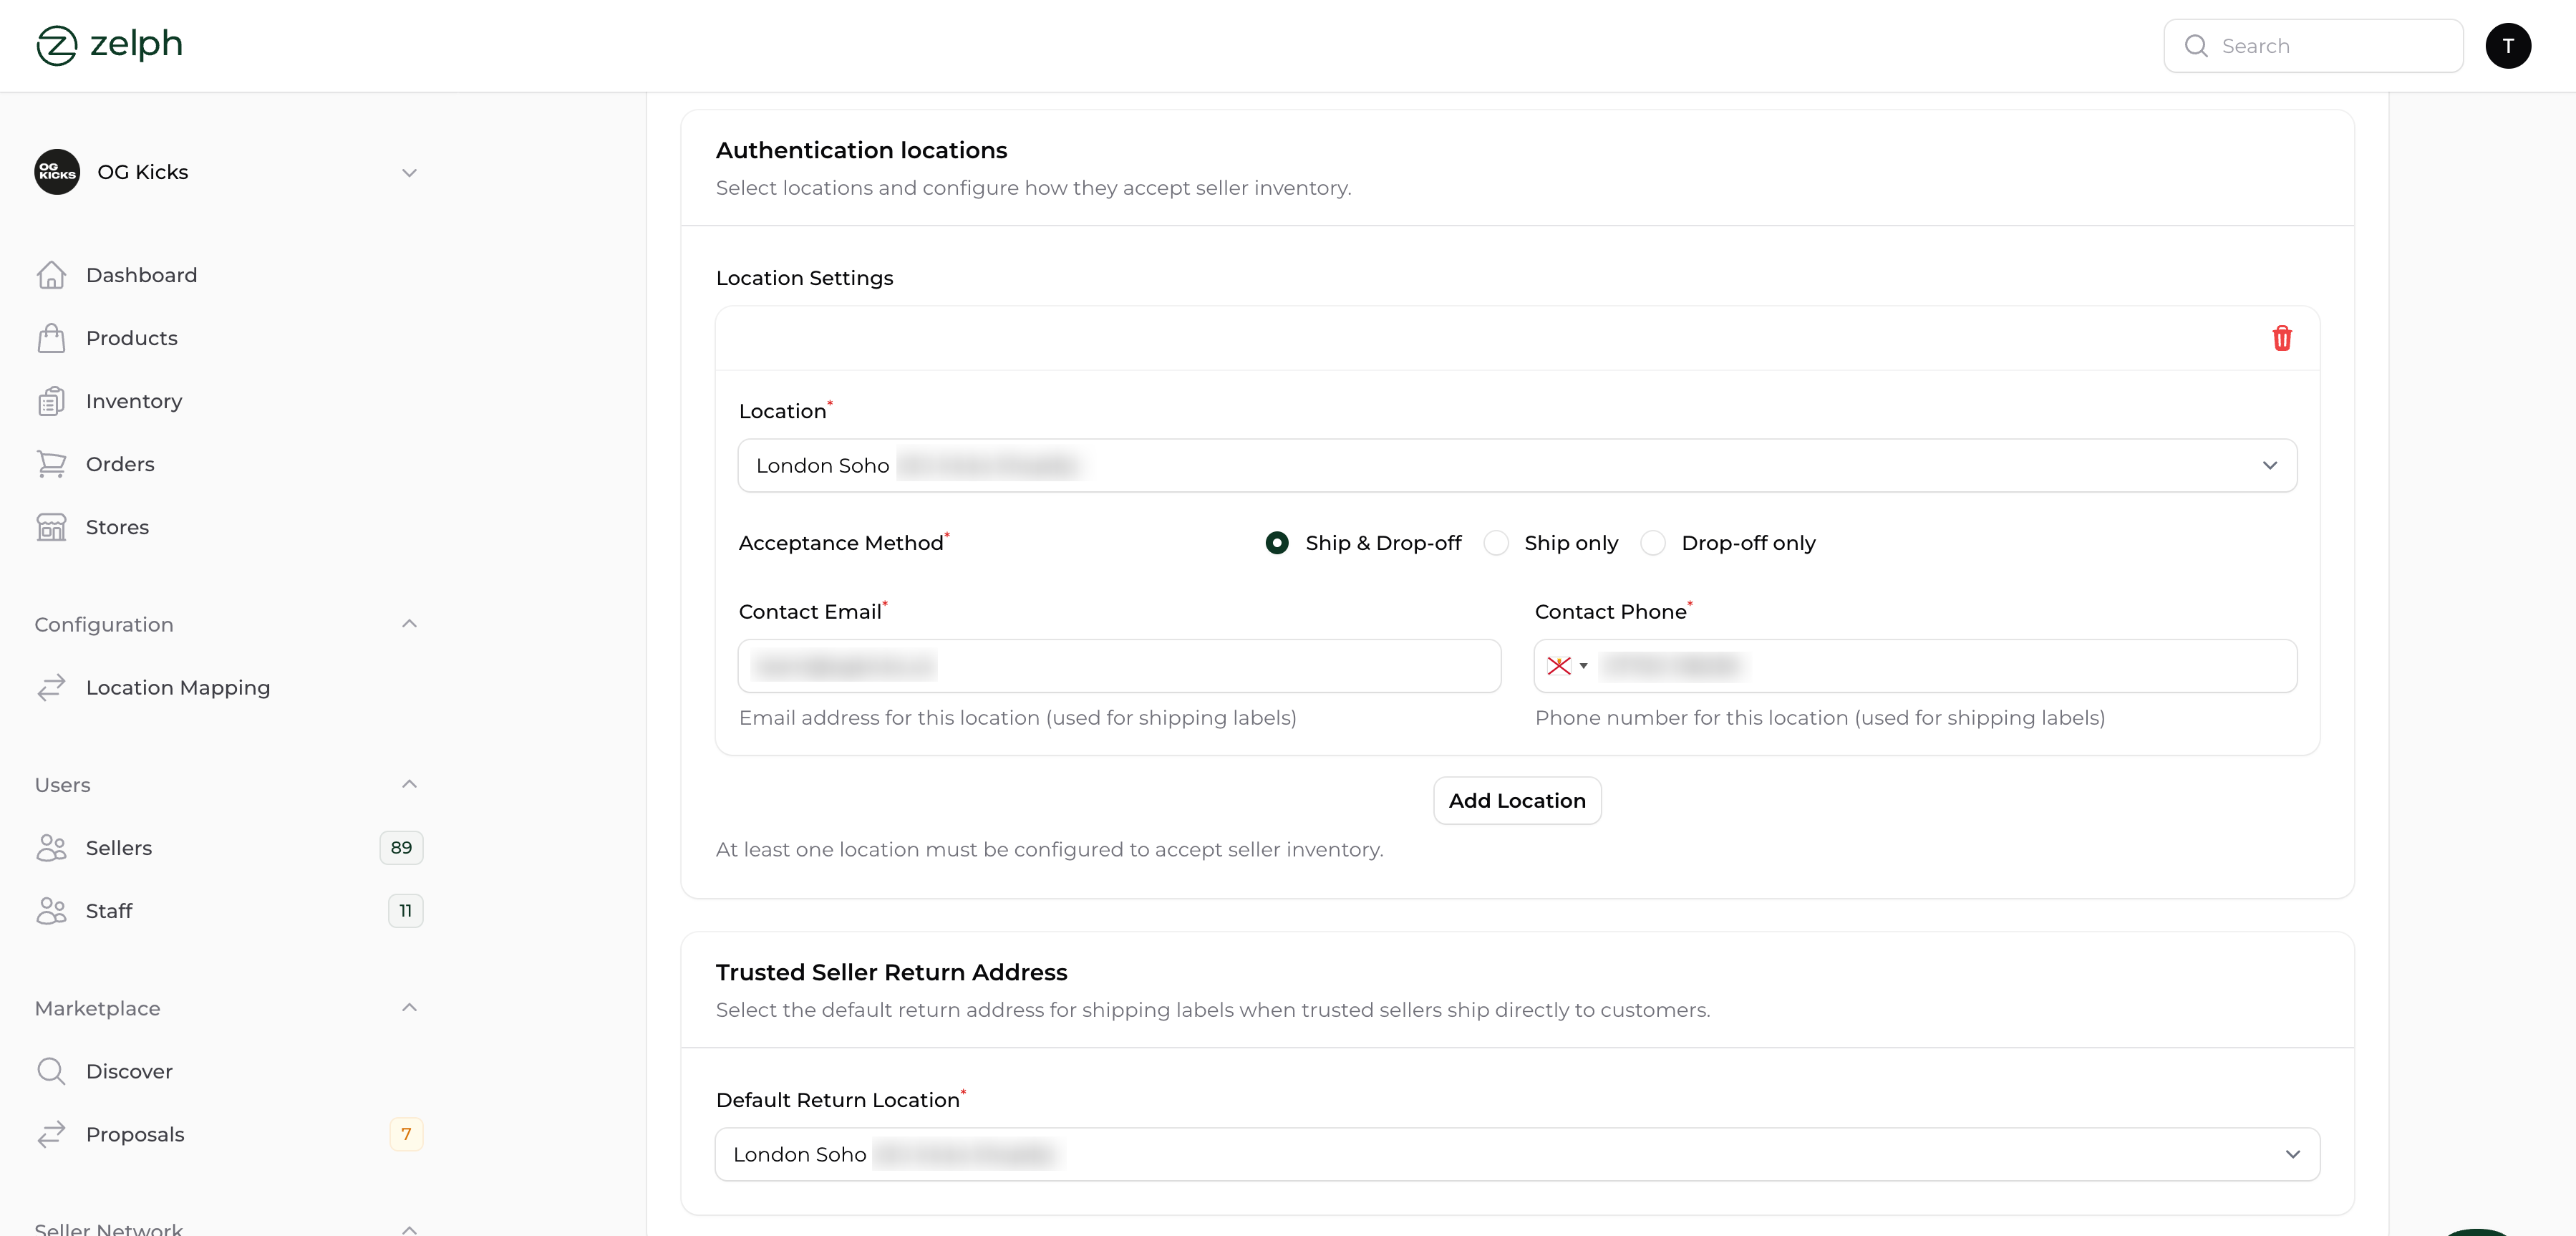
Task: Open the Discover page
Action: (128, 1071)
